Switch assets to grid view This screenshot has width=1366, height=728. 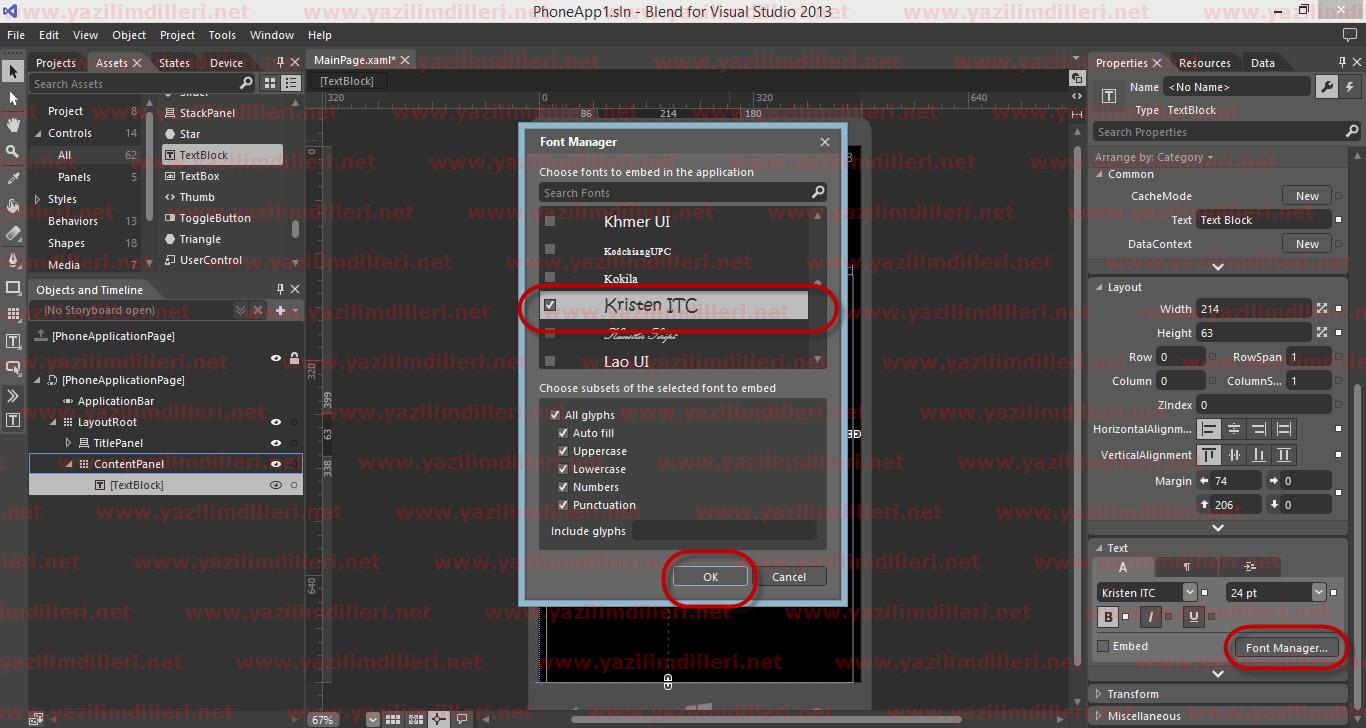pos(271,84)
